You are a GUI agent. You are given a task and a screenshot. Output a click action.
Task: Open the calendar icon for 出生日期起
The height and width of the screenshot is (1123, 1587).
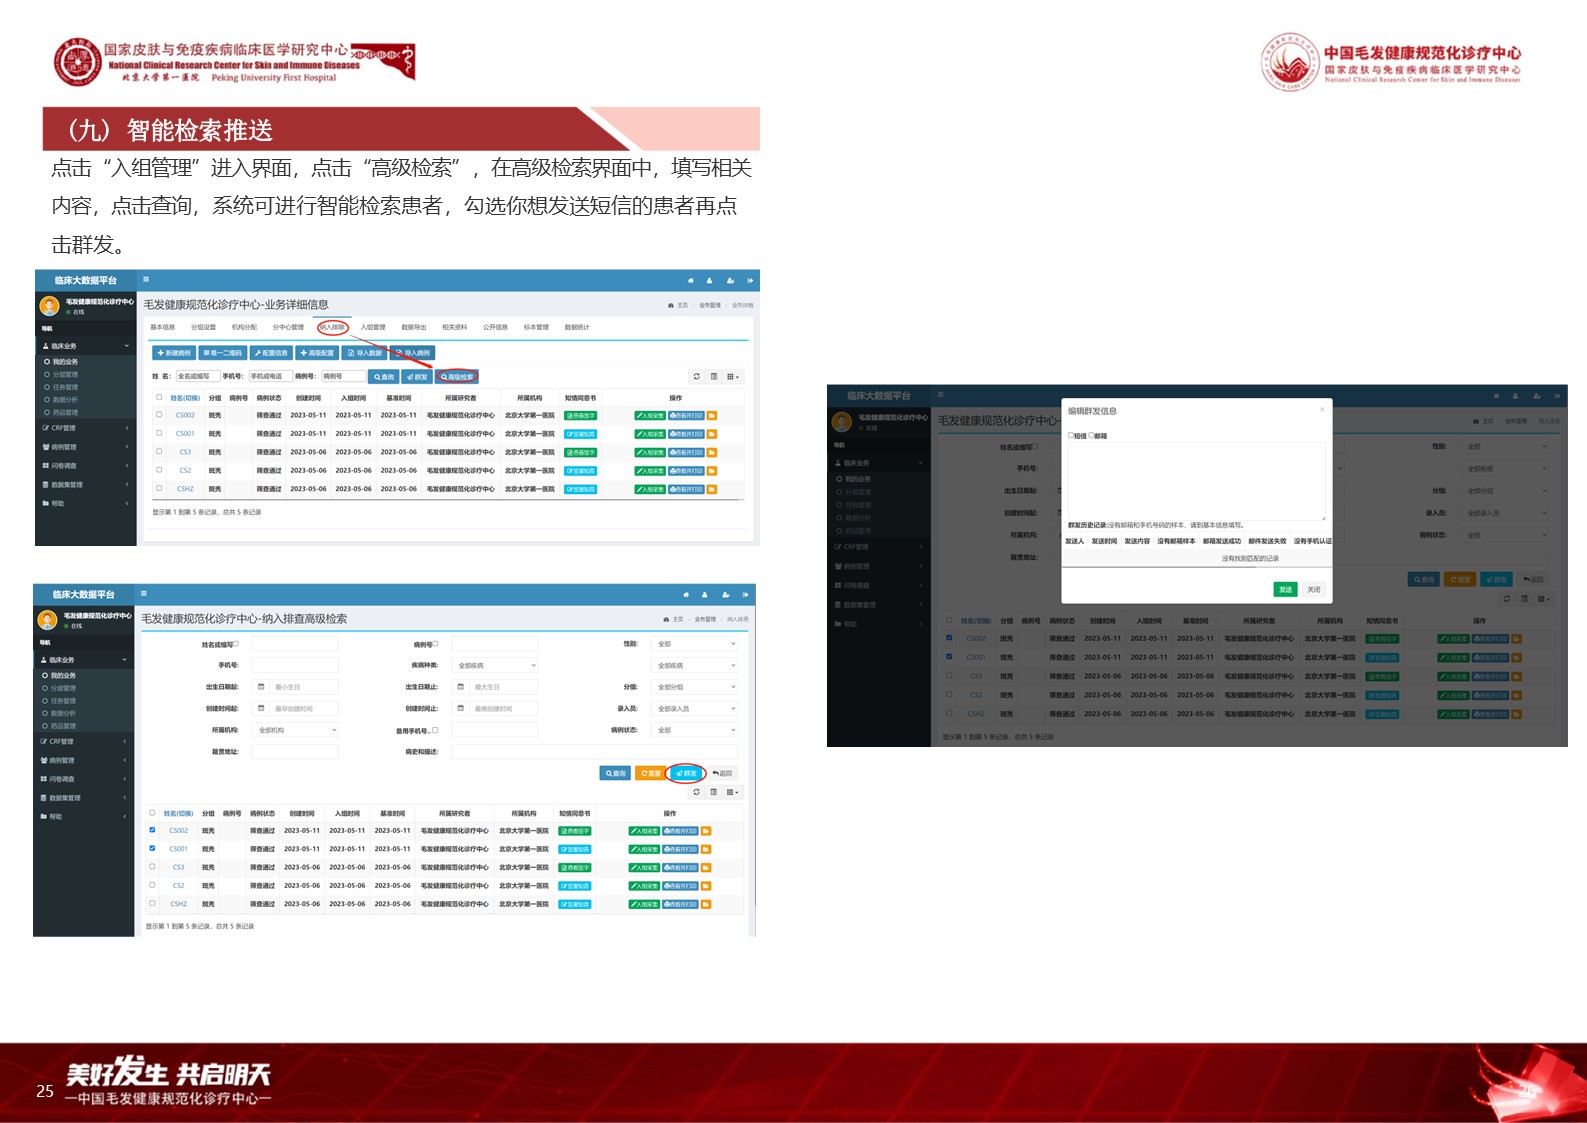click(261, 687)
